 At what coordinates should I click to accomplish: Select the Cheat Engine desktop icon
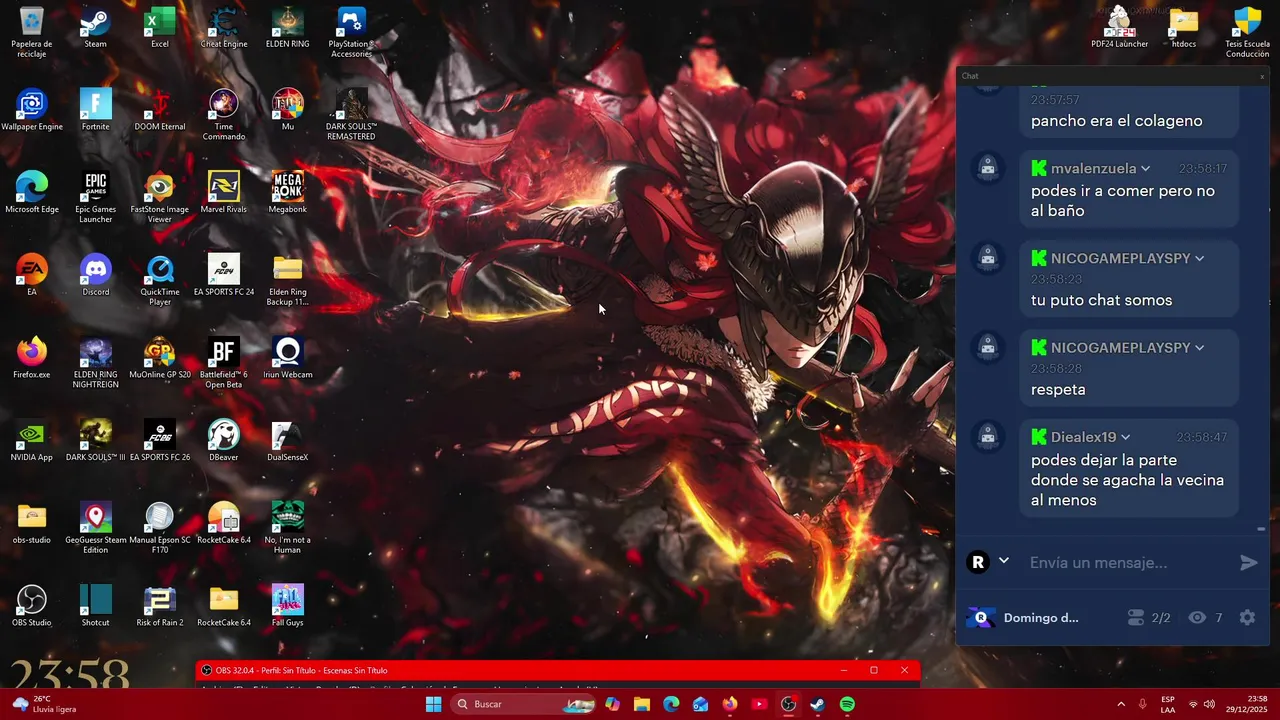[224, 28]
